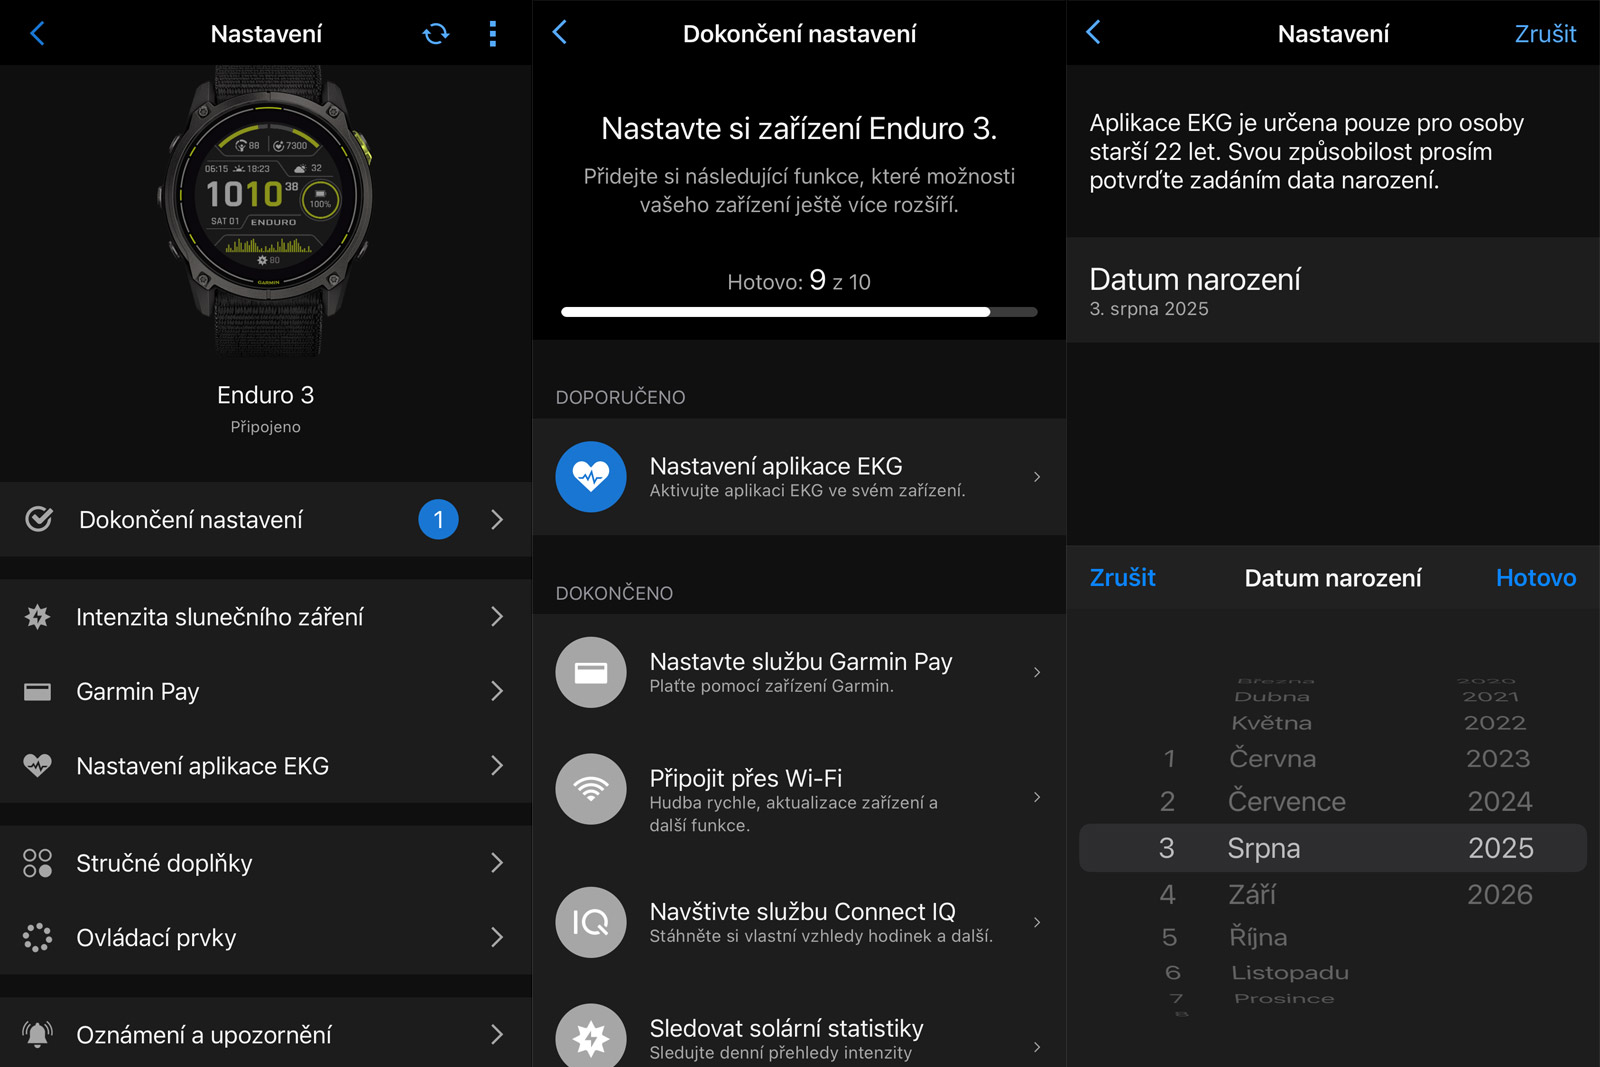
Task: Go back from Dokončení nastavení screen
Action: click(x=560, y=33)
